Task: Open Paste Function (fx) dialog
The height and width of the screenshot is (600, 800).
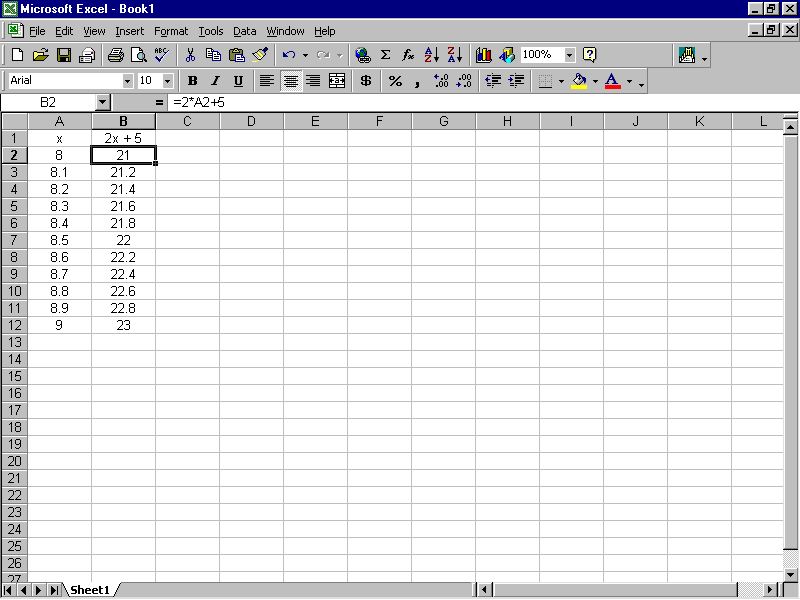Action: tap(408, 55)
